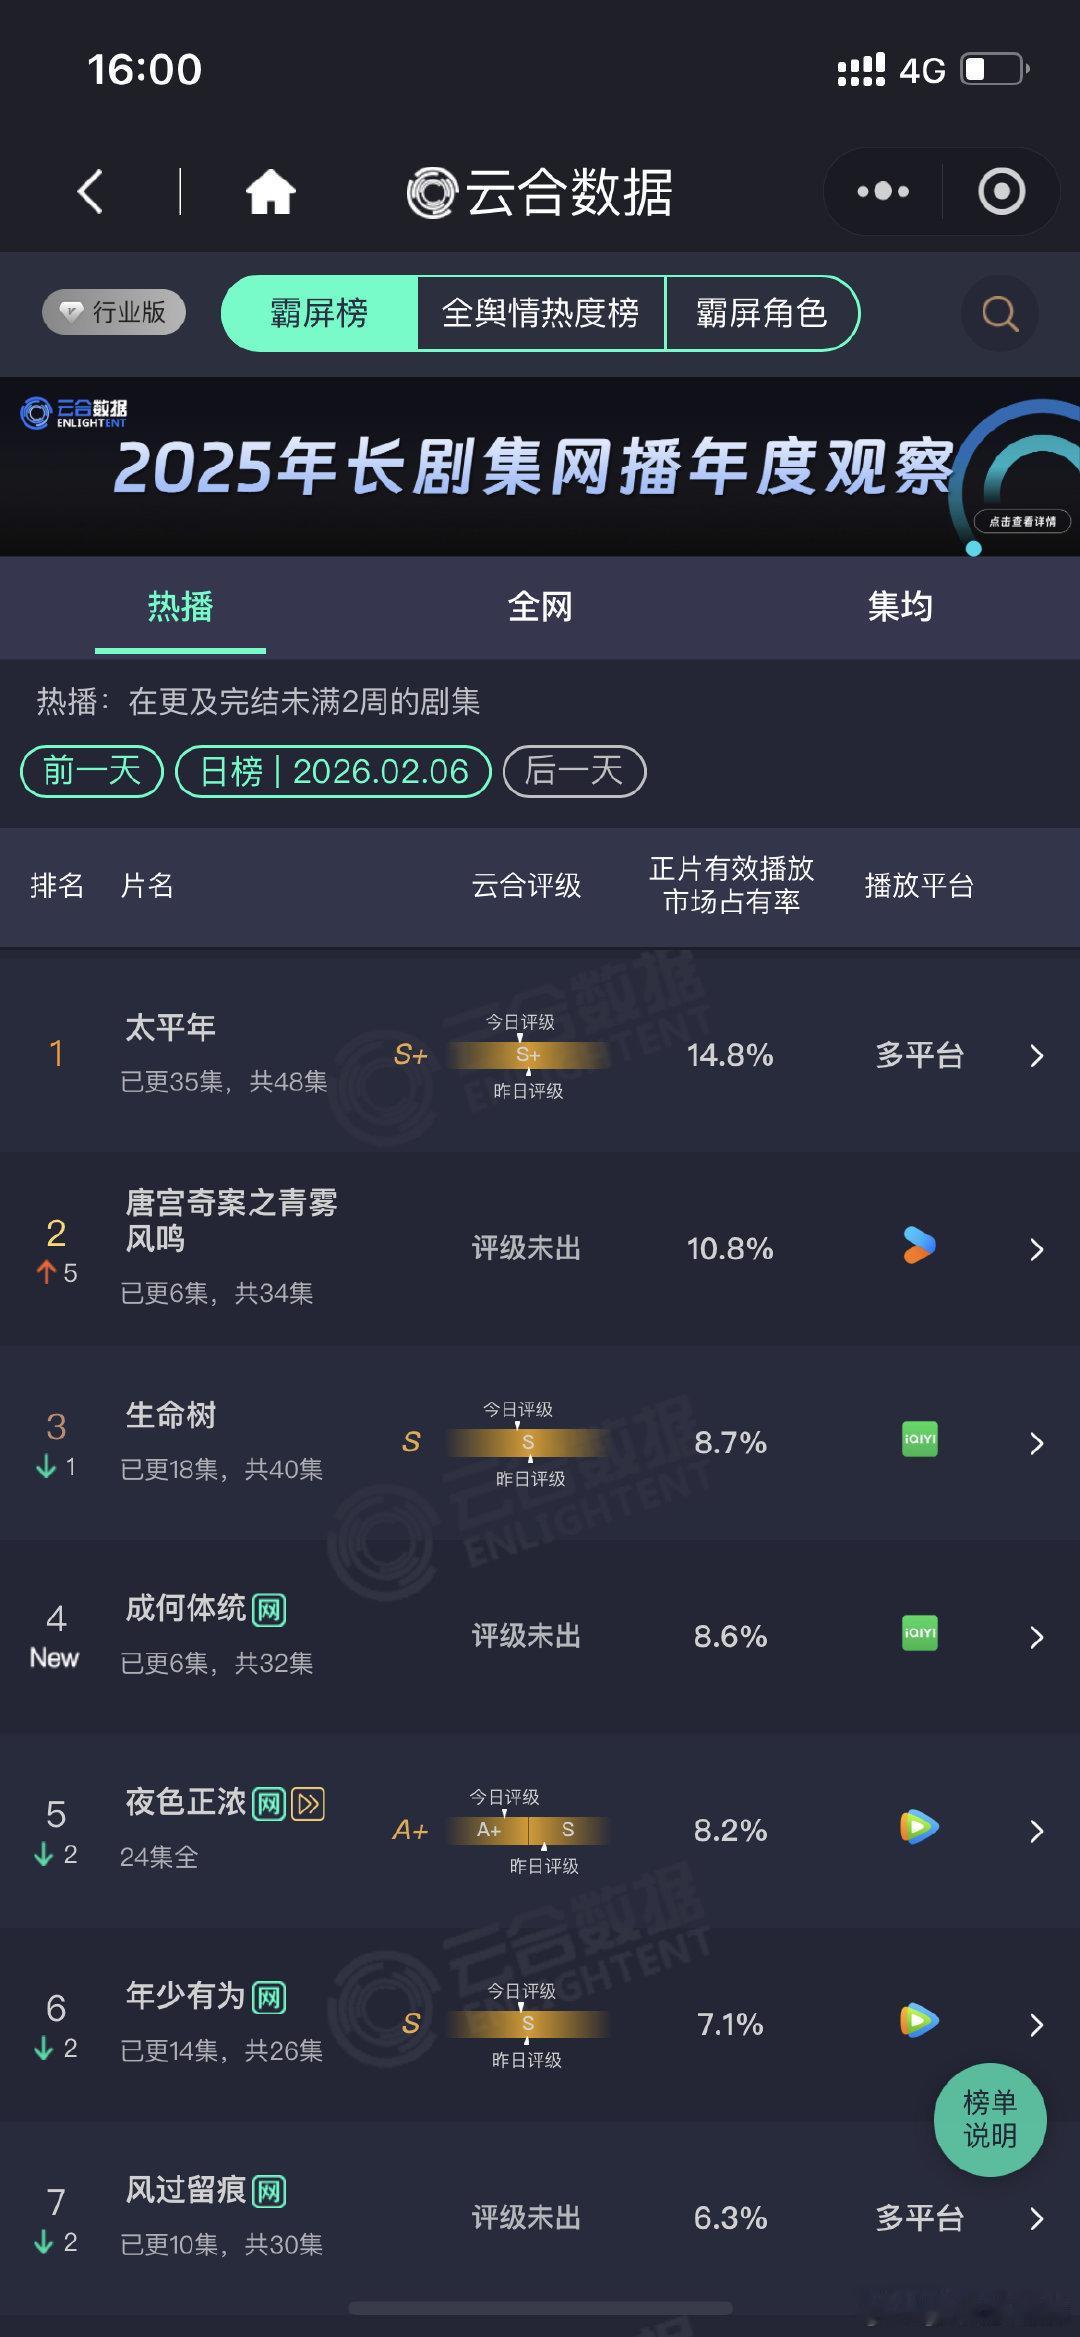
Task: Switch to 全舆情热度榜 segment
Action: [543, 313]
